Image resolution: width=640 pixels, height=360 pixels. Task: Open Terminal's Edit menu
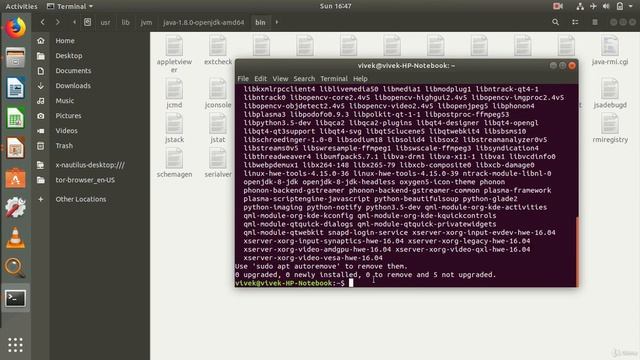pyautogui.click(x=260, y=78)
